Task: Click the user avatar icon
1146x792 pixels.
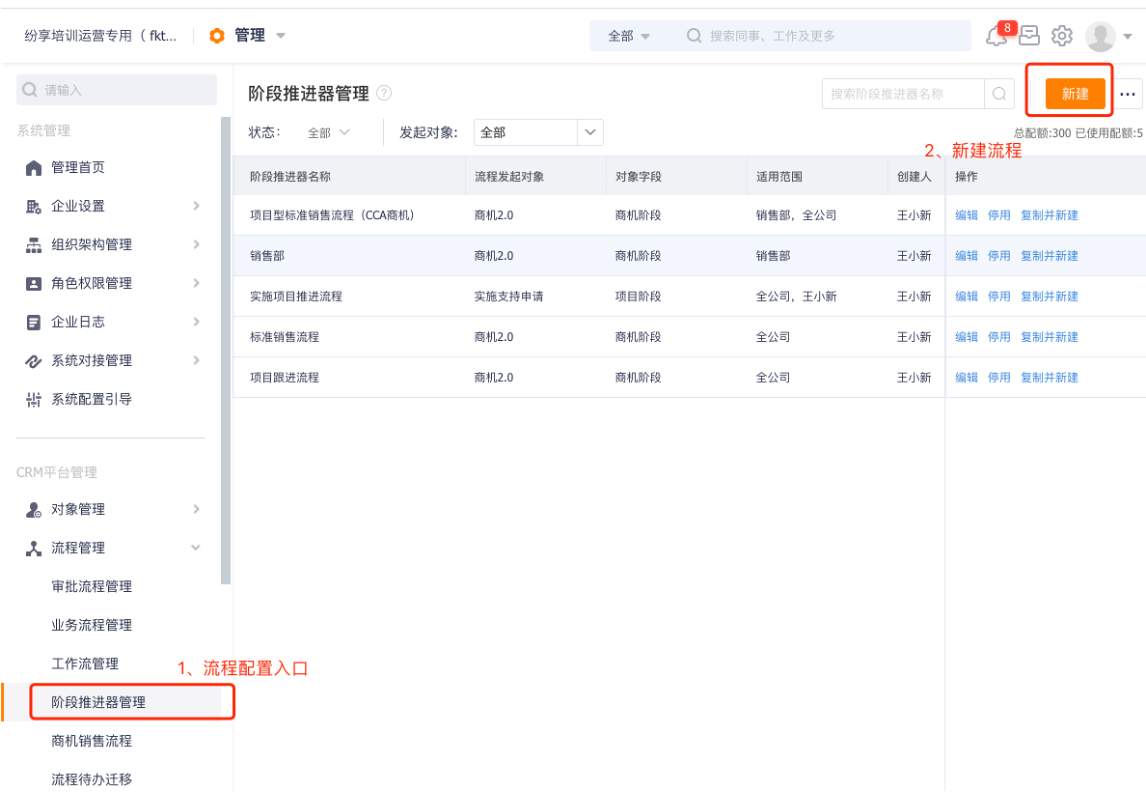Action: tap(1100, 36)
